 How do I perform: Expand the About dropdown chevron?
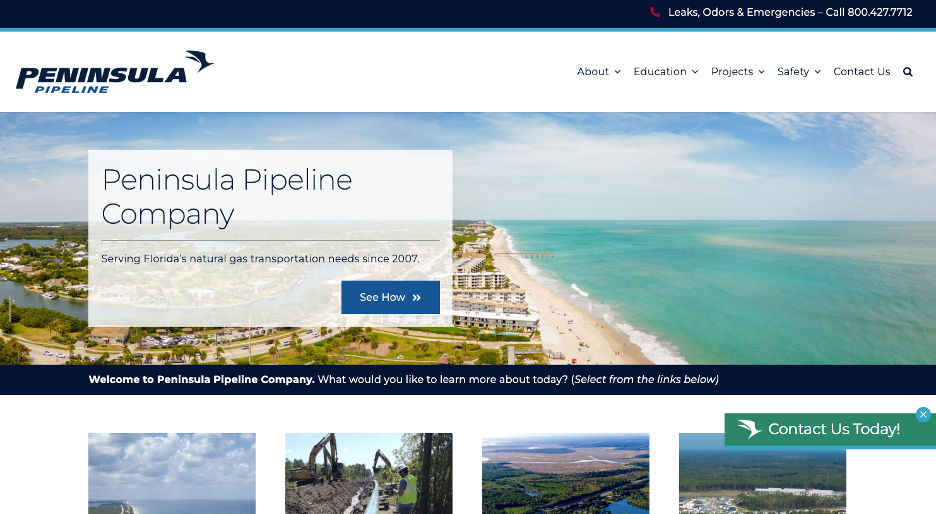click(x=617, y=72)
